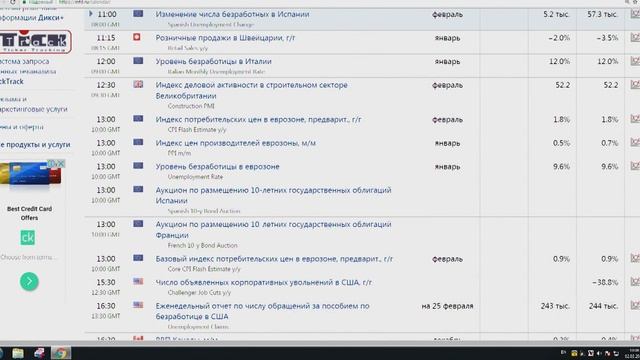Open the taskbar app between Explorer and Chrome
Image resolution: width=640 pixels, height=360 pixels.
point(39,353)
